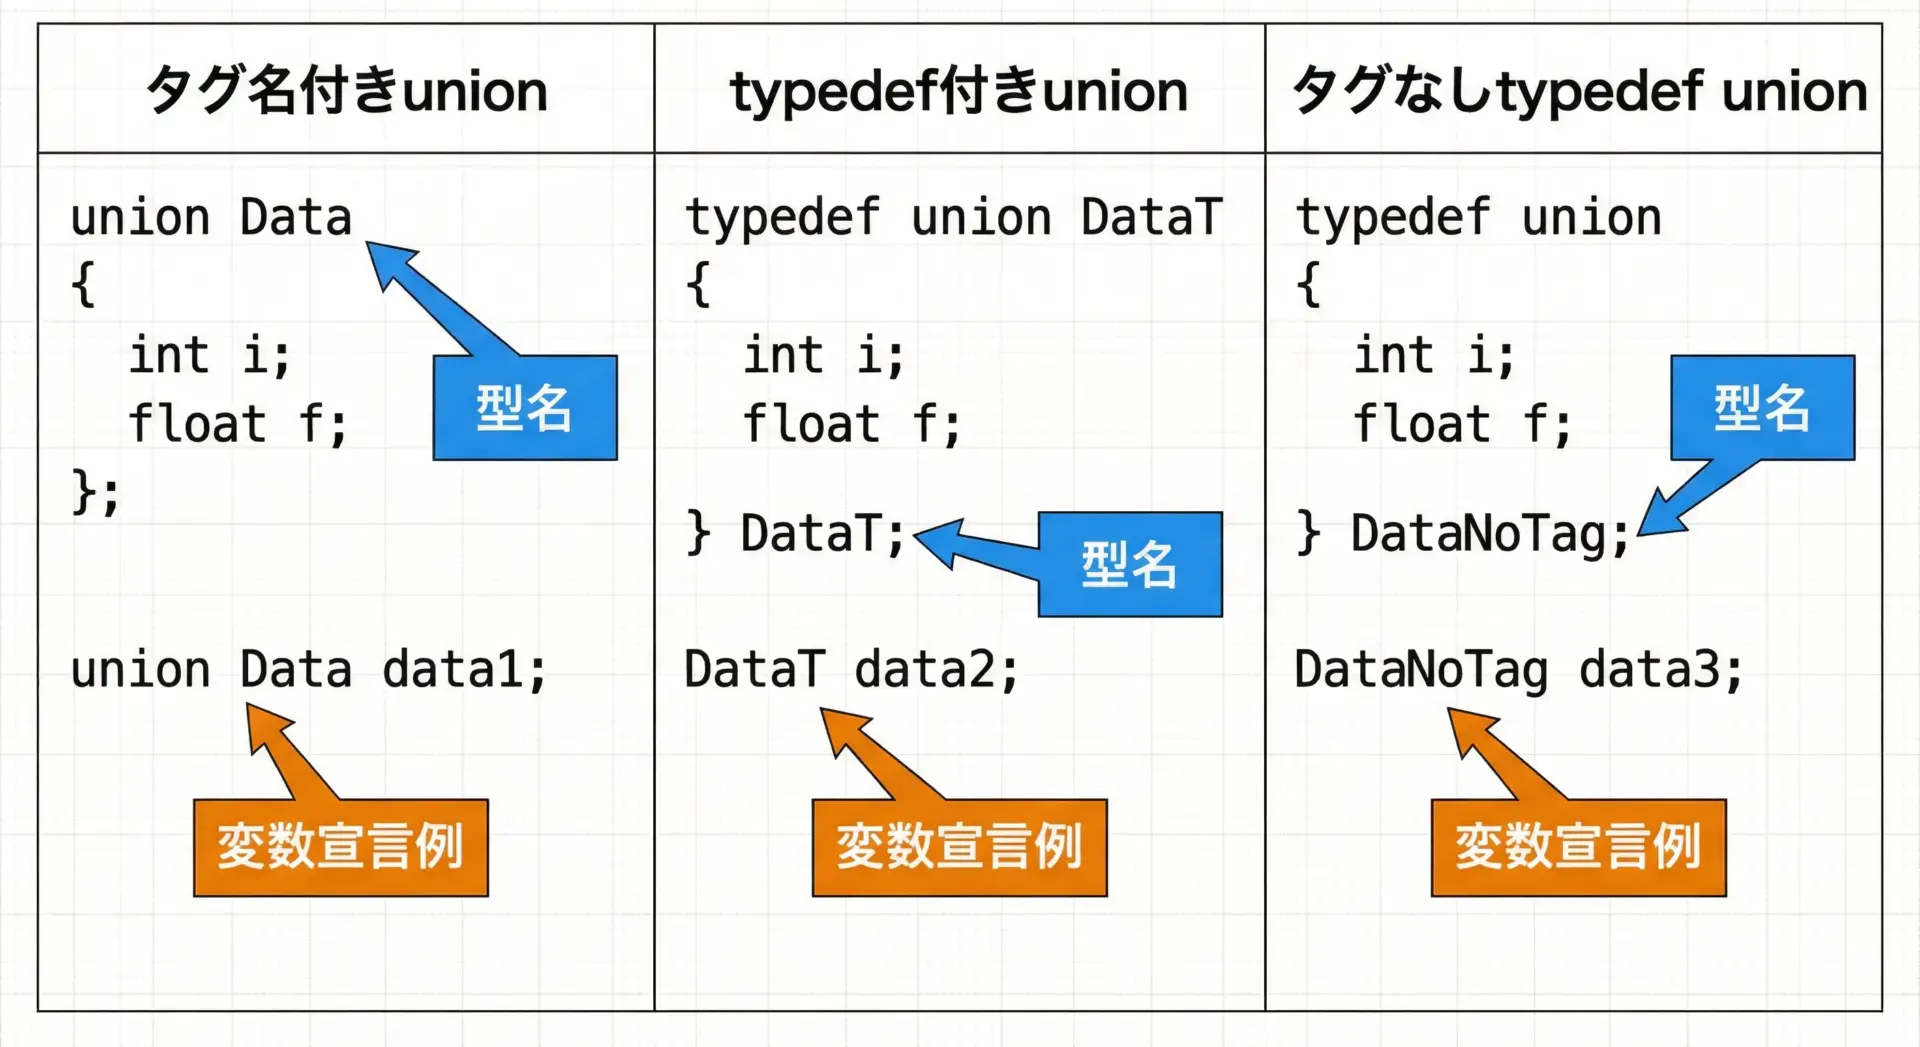Viewport: 1920px width, 1047px height.
Task: Click the "typedef union DataT" code line
Action: pyautogui.click(x=953, y=218)
